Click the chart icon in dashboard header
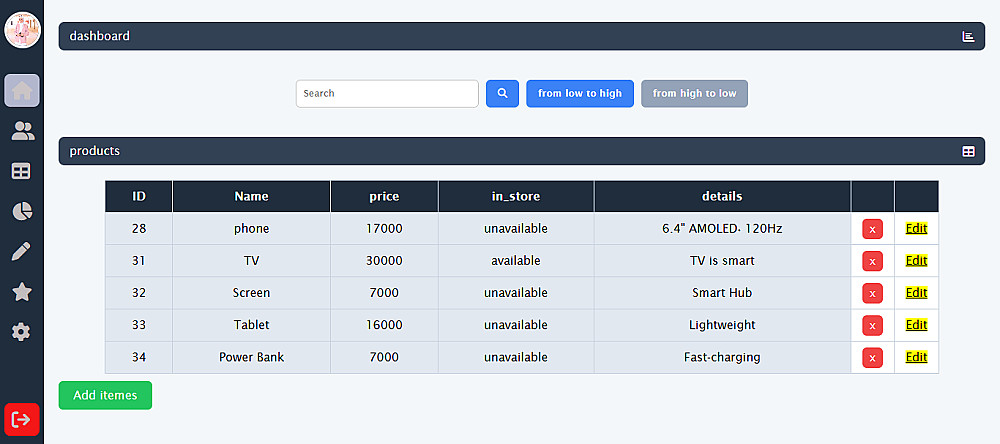The height and width of the screenshot is (444, 1000). (x=968, y=36)
